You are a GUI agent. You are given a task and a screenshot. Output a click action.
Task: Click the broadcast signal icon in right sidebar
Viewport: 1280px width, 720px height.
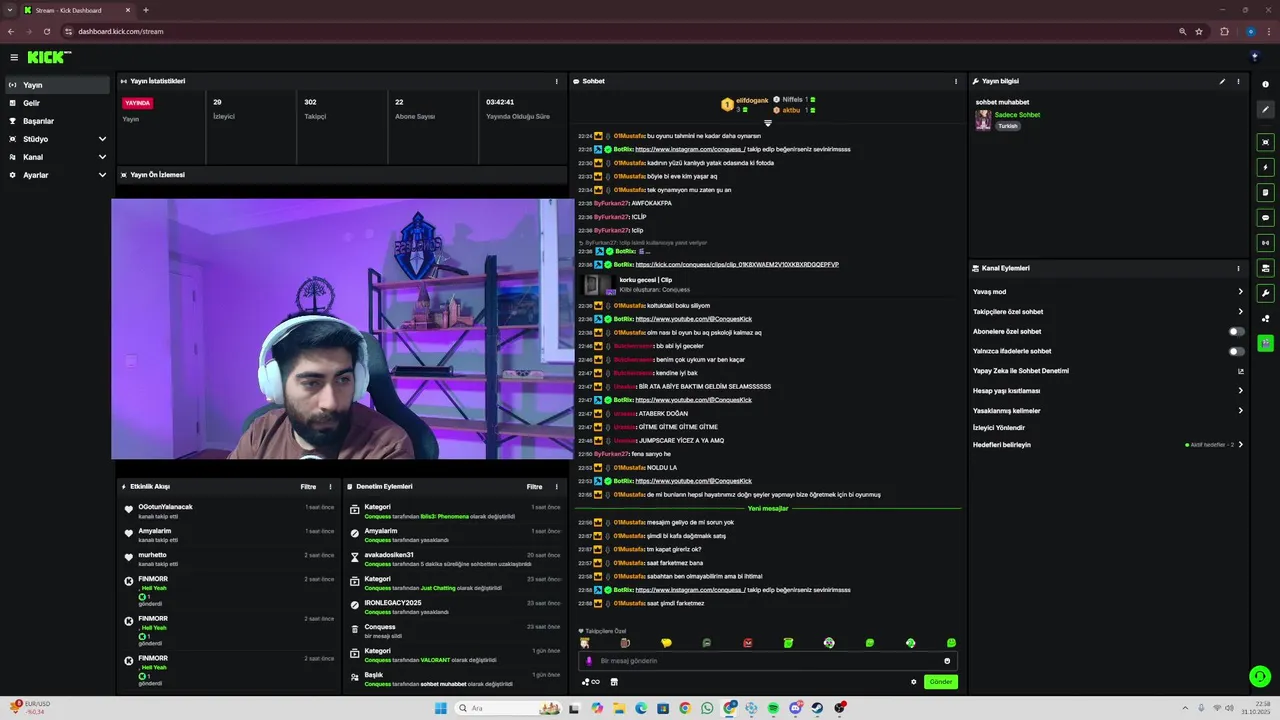pos(1266,242)
